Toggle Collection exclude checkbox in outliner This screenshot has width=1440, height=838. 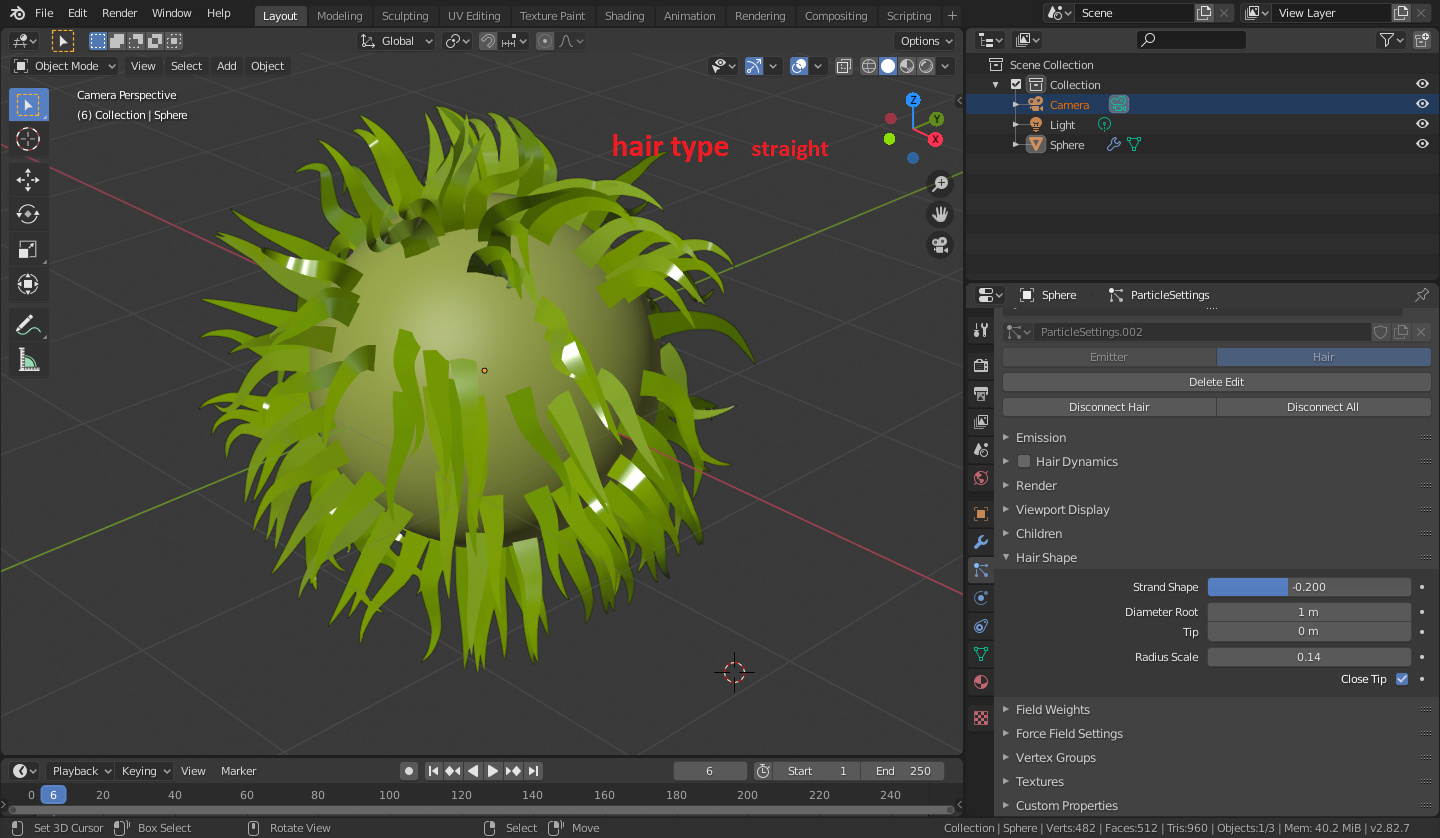pos(1017,85)
